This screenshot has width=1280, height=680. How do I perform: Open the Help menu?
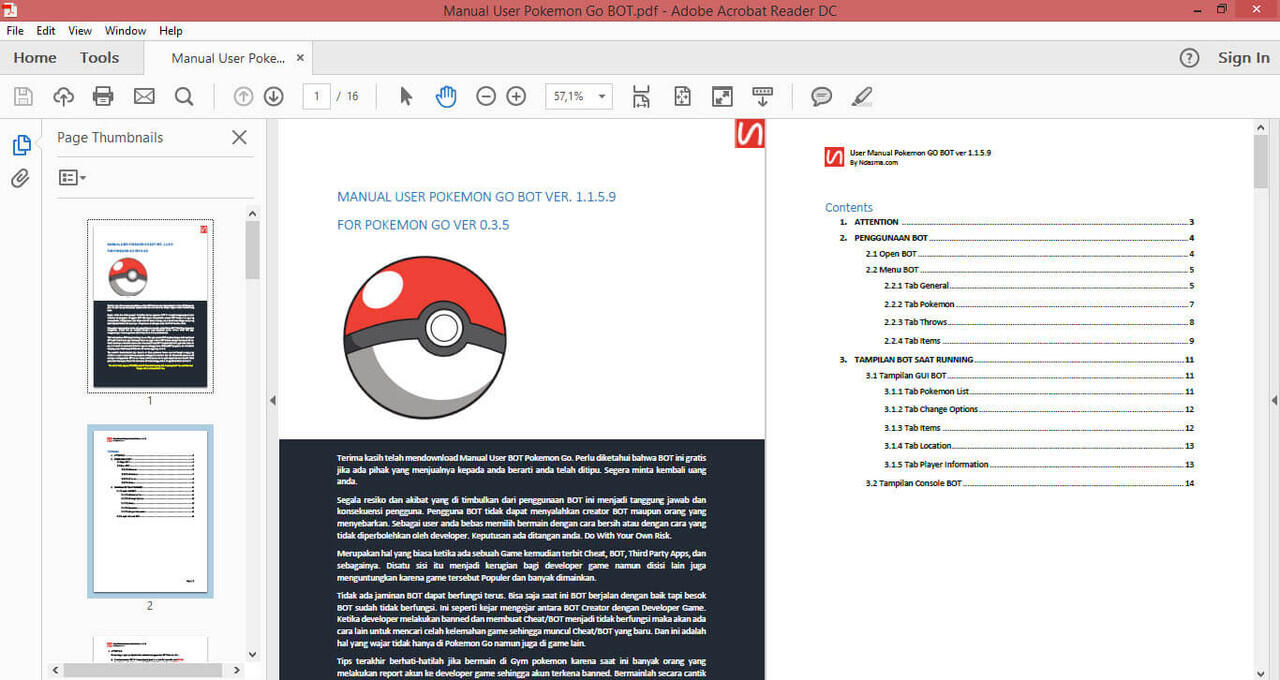[x=171, y=31]
